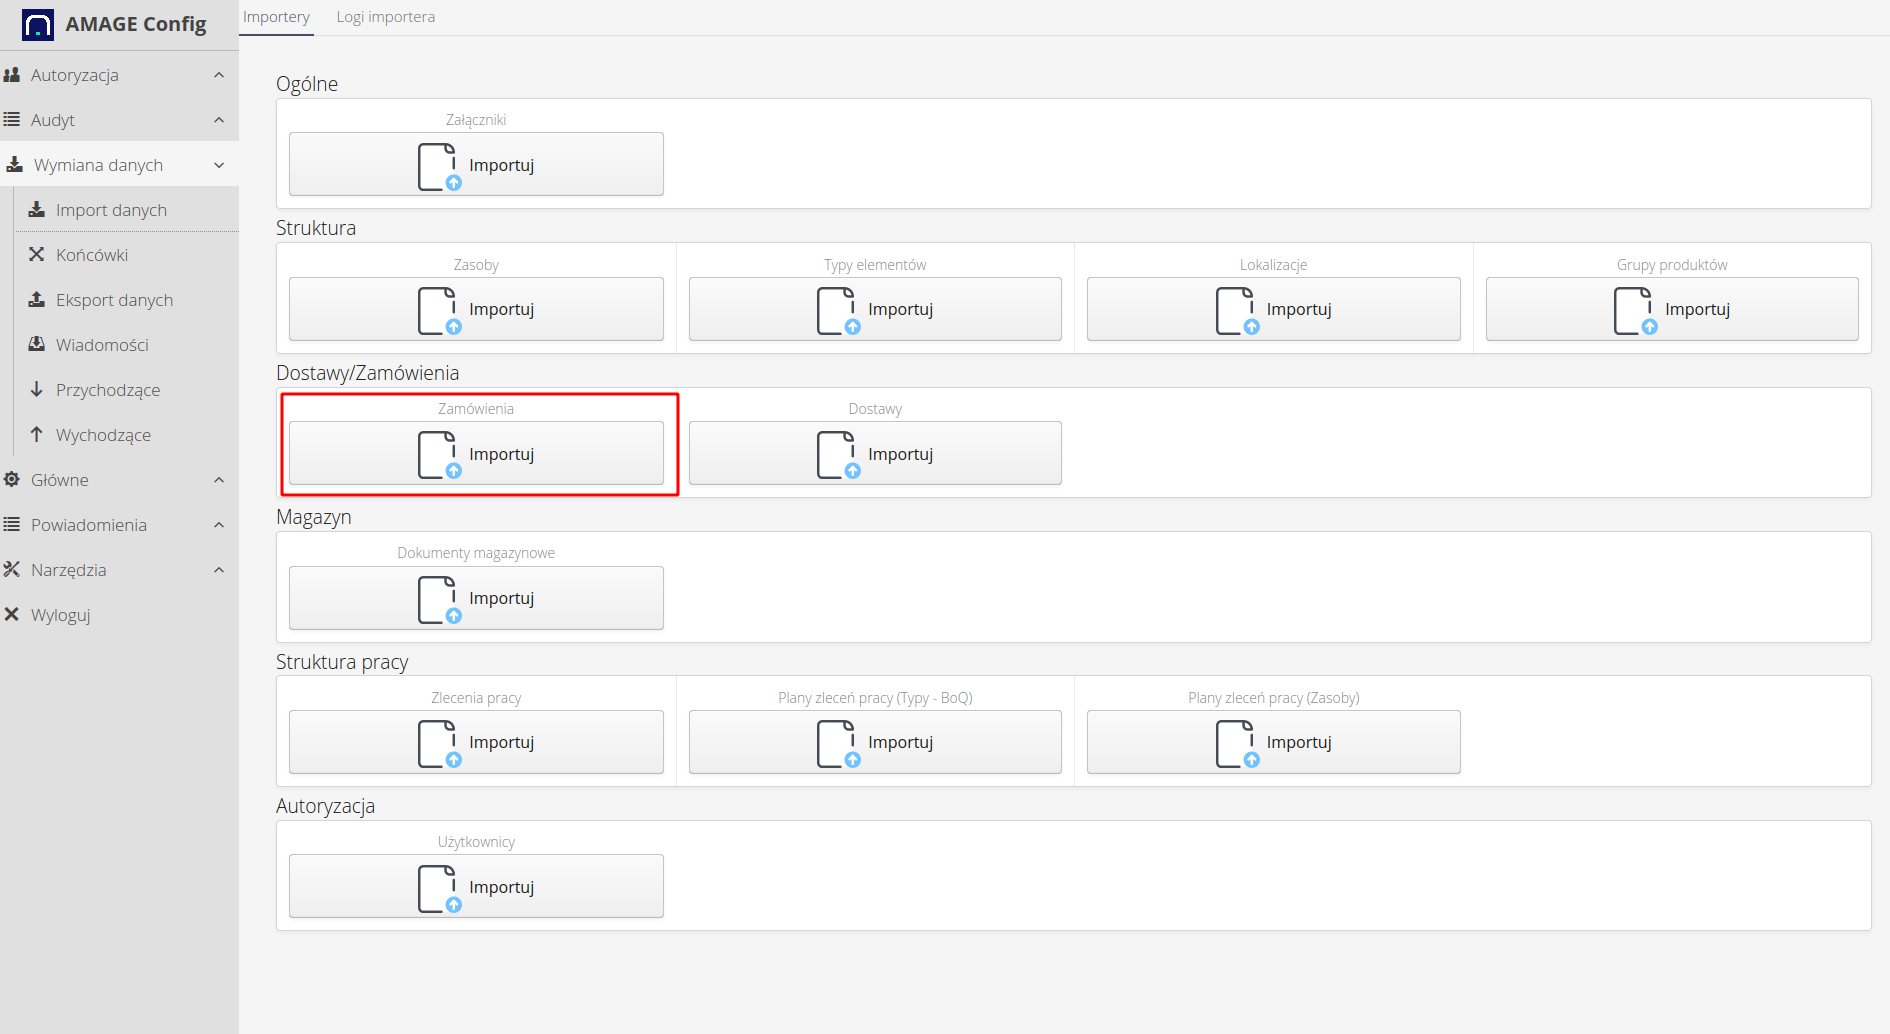Click Importuj for Plany zleceń pracy (Zasoby)

point(1273,742)
